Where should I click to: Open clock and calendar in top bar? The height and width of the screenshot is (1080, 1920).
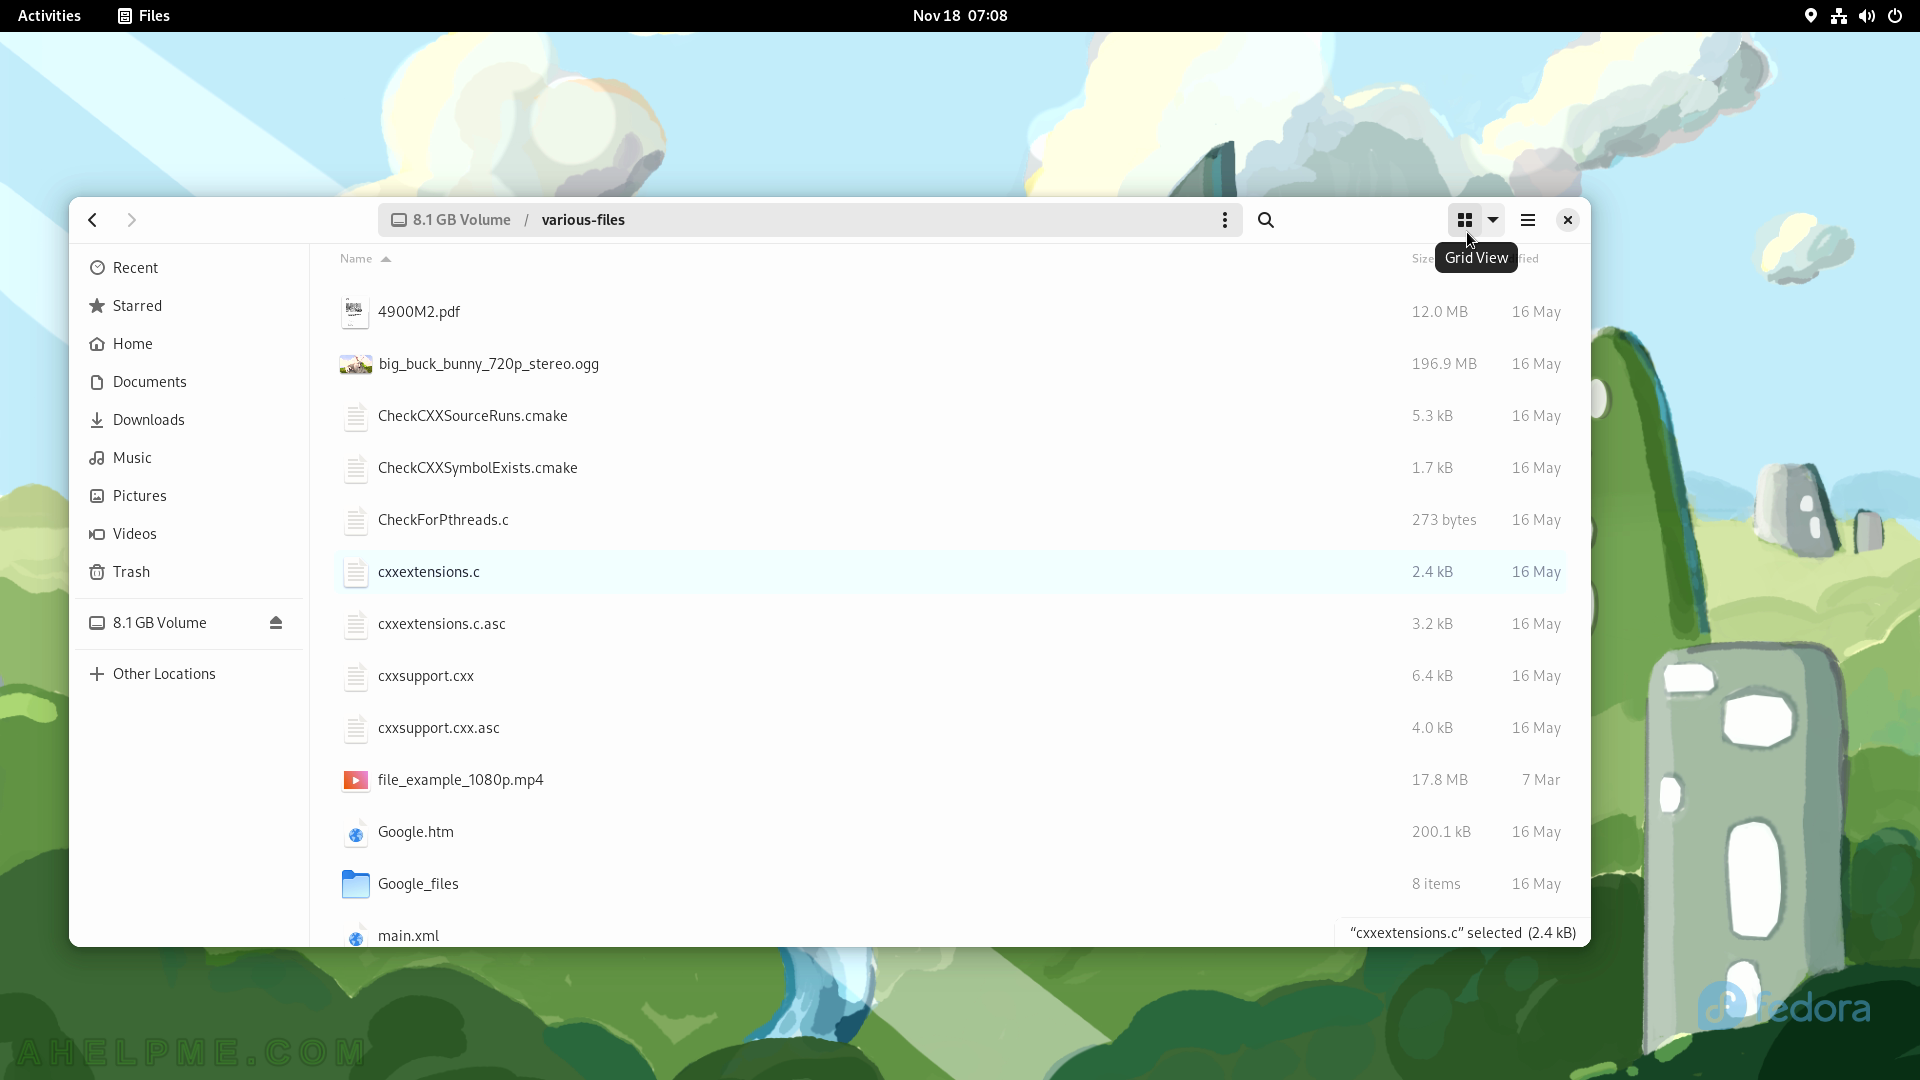(960, 16)
